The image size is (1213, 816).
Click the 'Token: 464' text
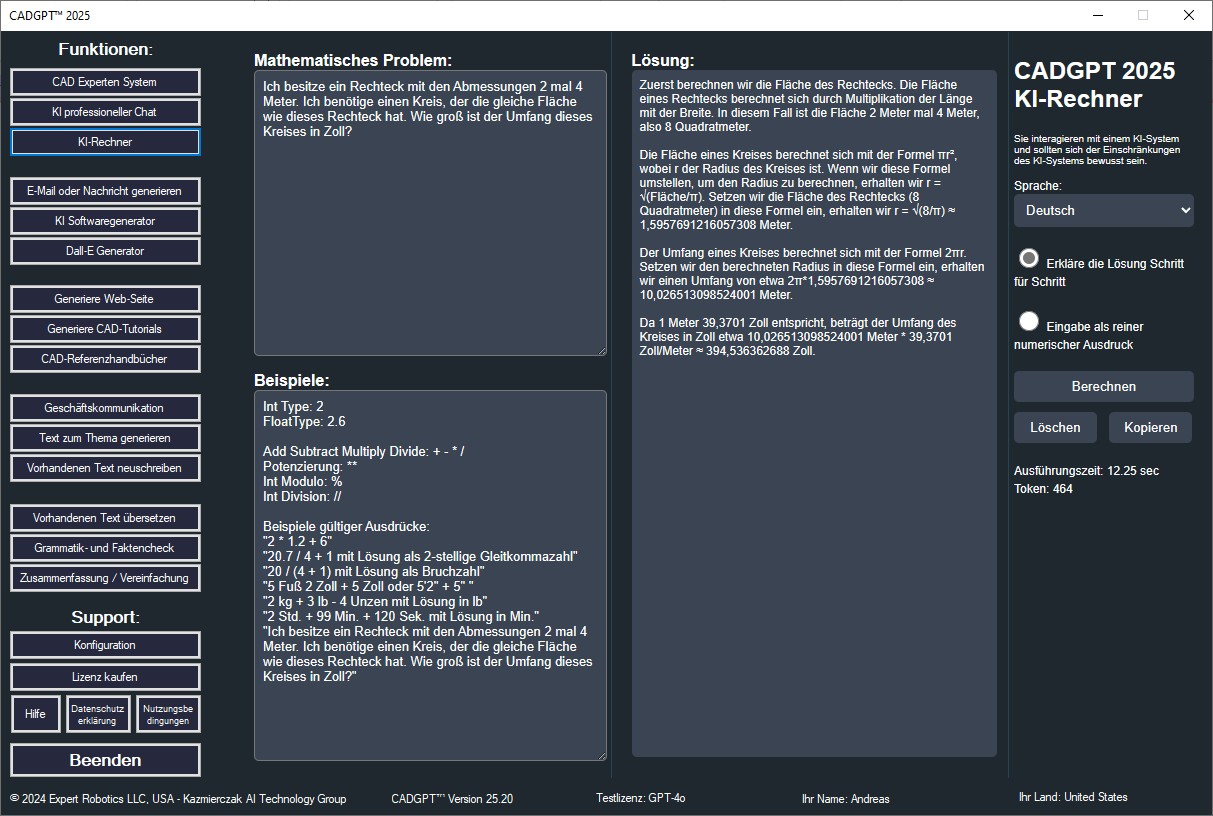(x=1043, y=489)
